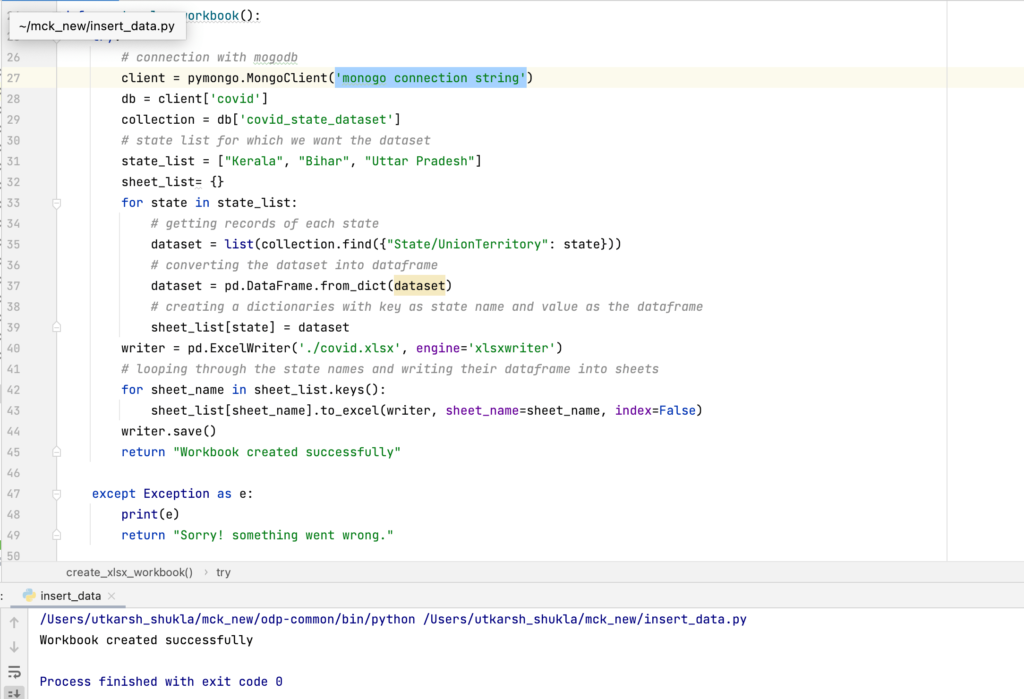Click fold end marker on line 45

57,452
